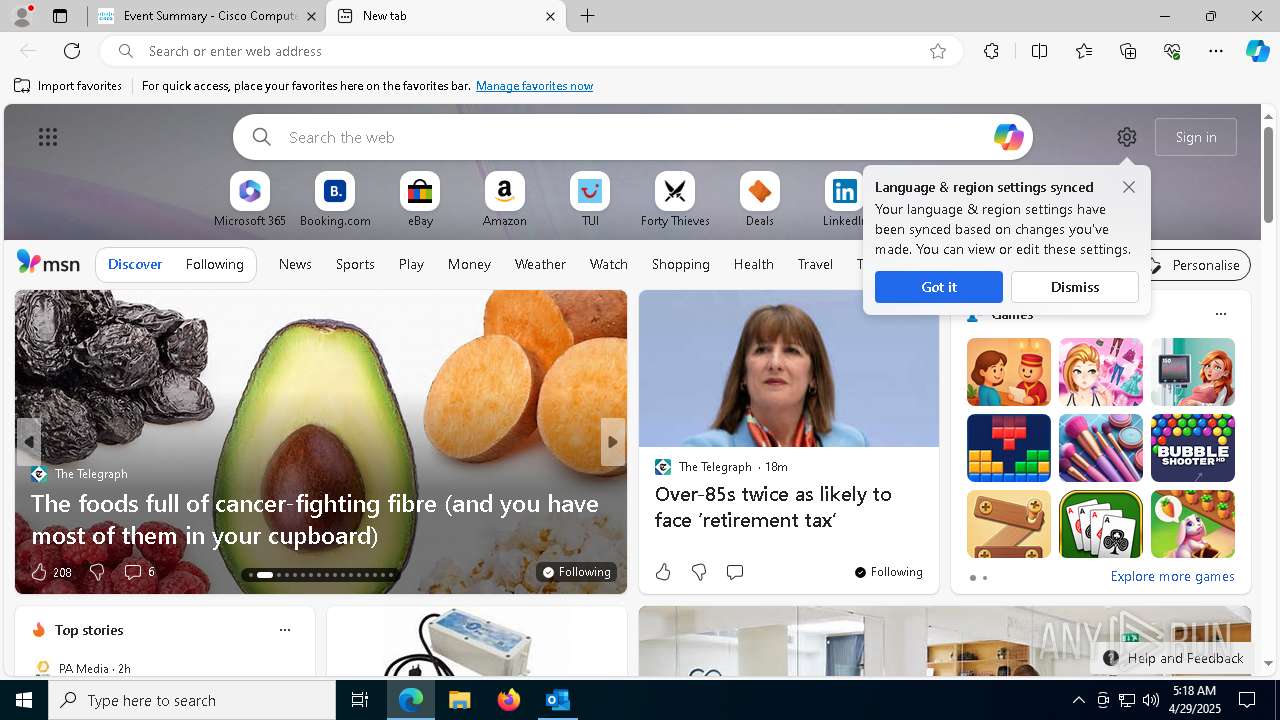Open Copilot sidebar icon

pos(1257,51)
